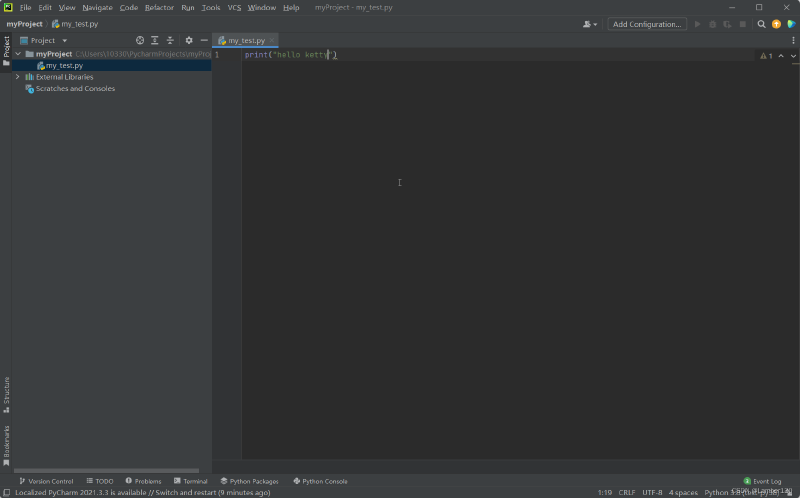
Task: Open the TODO tool window
Action: click(100, 481)
